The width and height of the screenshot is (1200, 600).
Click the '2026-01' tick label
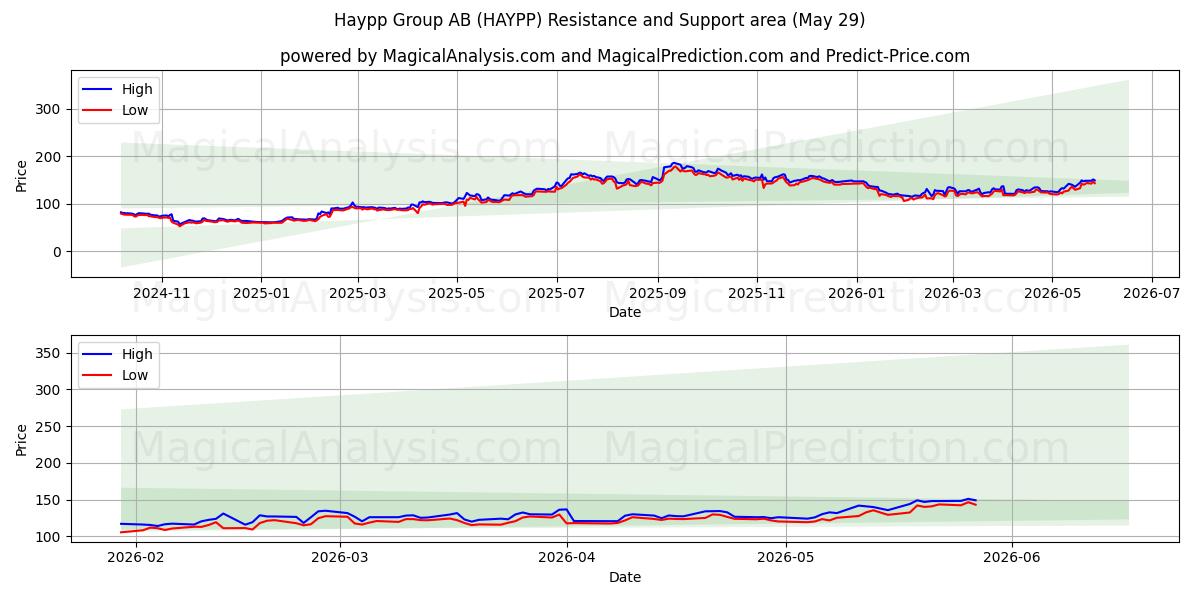point(856,294)
